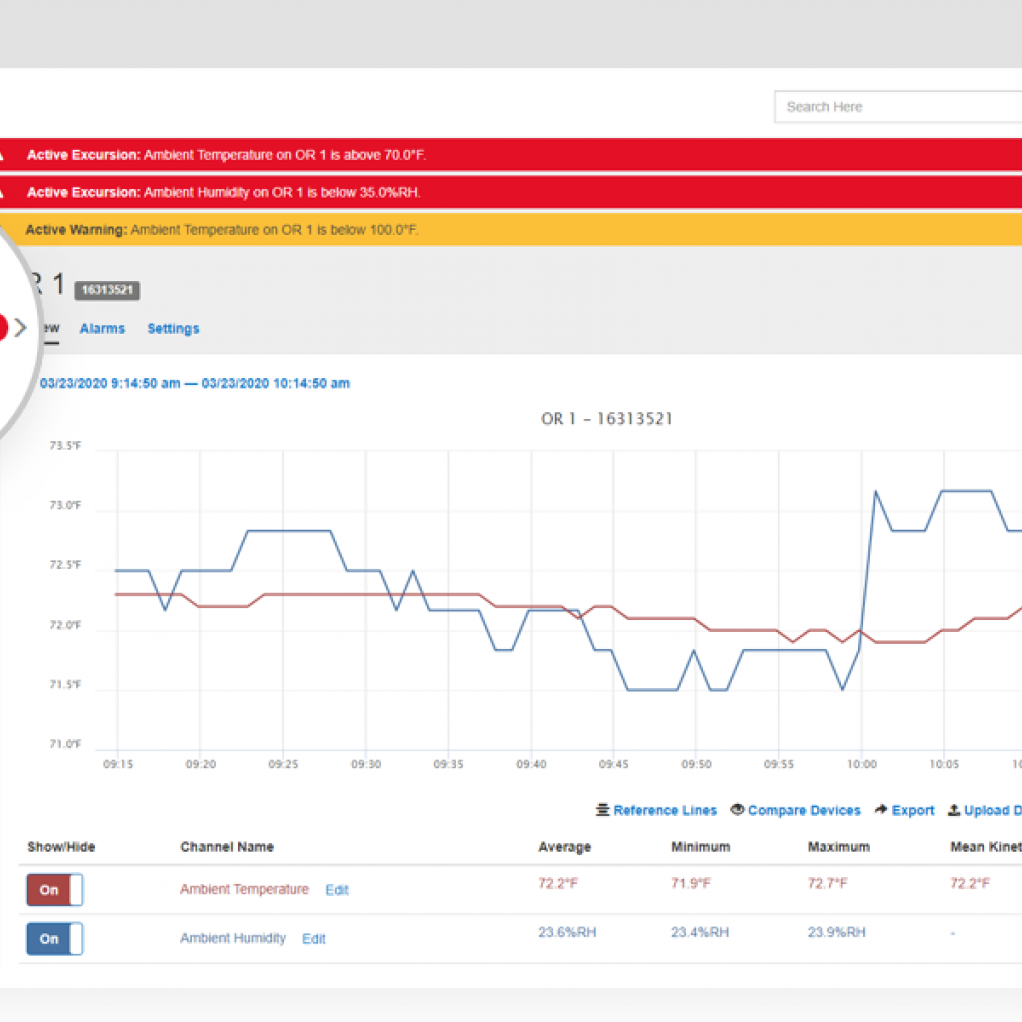Click warning icon on Ambient Humidity excursion banner
This screenshot has width=1022, height=1022.
(x=3, y=192)
